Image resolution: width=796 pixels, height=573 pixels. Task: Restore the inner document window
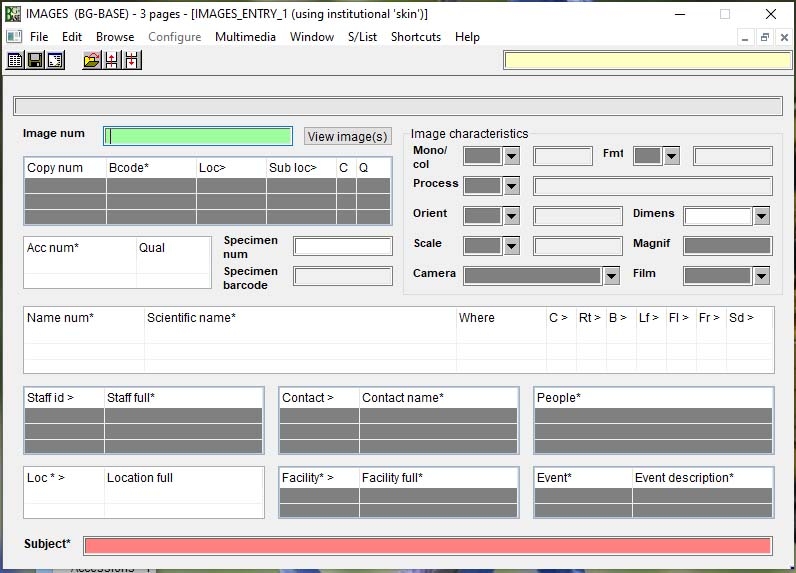[764, 37]
